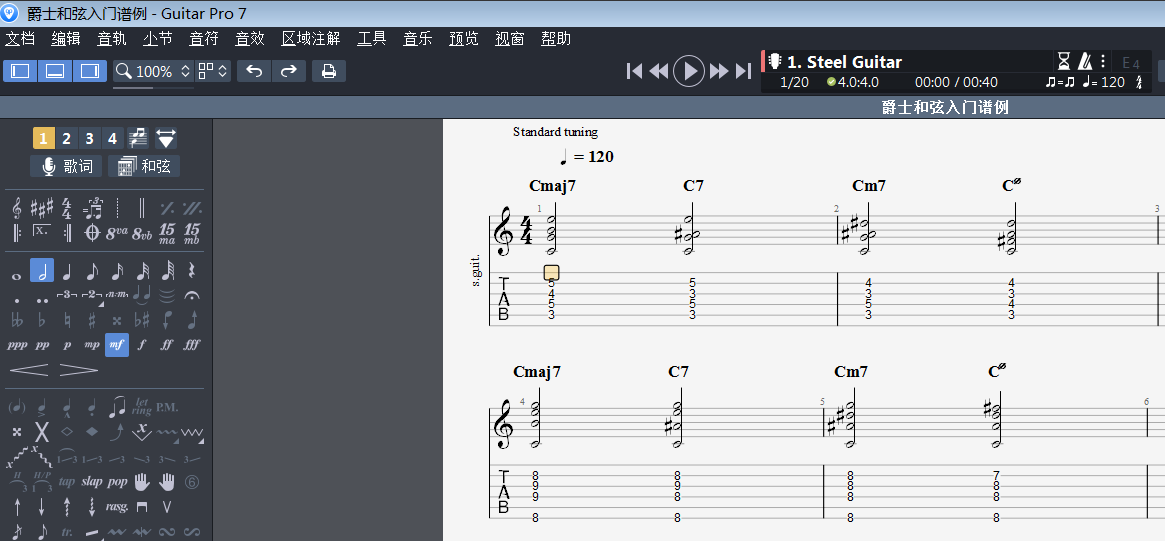Insert a treble clef change

pos(16,207)
